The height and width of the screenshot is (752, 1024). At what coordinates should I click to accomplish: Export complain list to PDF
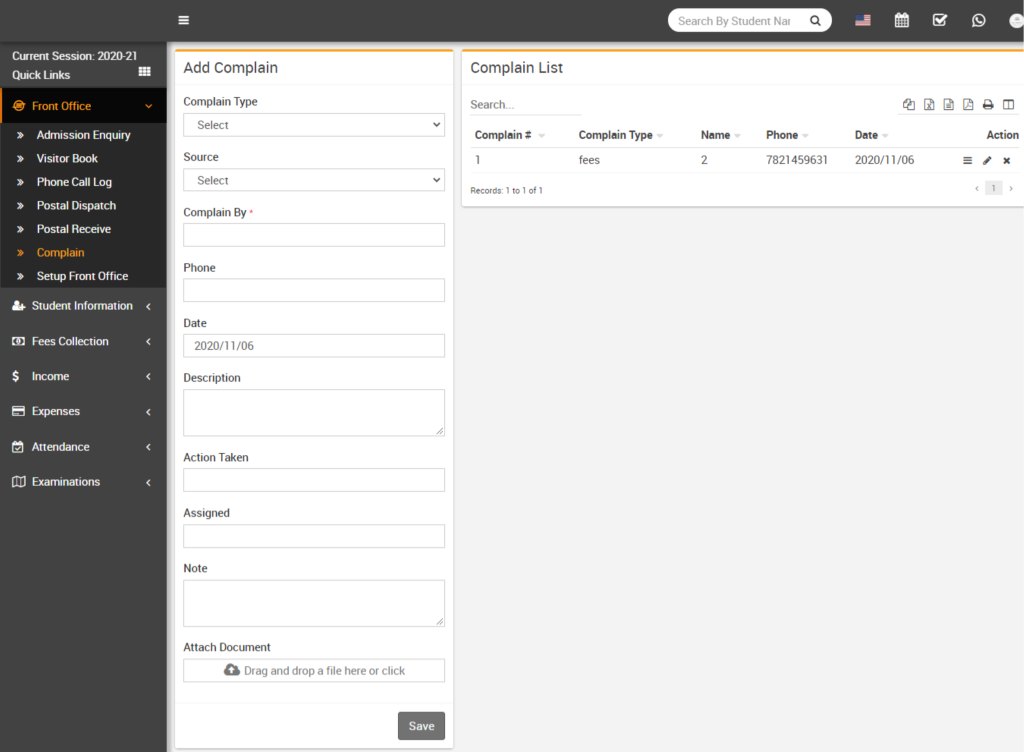click(x=968, y=105)
